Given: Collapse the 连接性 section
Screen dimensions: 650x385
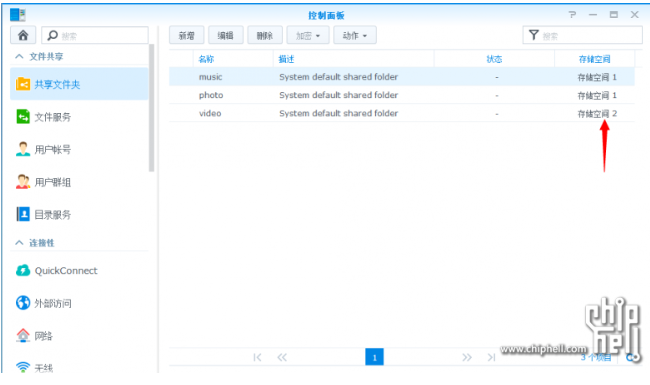Looking at the screenshot, I should pos(19,242).
